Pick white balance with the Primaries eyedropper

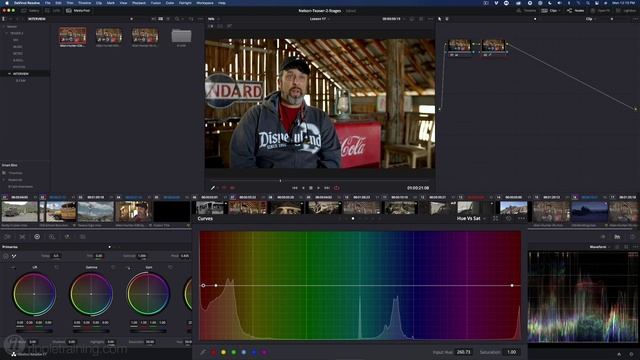14,256
